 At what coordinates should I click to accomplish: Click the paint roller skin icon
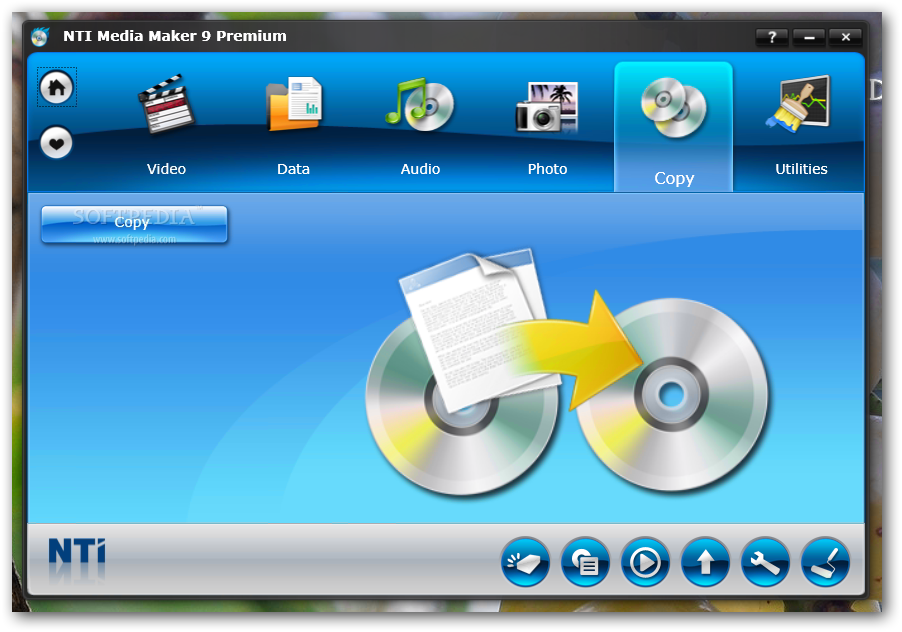pyautogui.click(x=825, y=562)
